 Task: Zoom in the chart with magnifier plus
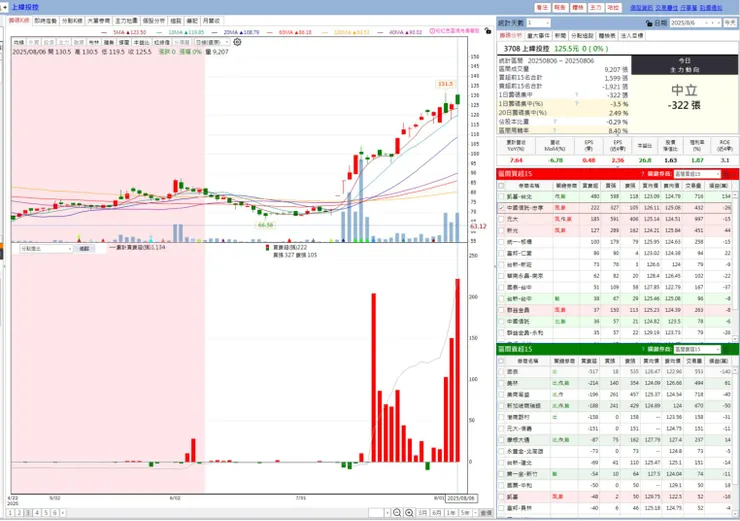pyautogui.click(x=409, y=513)
